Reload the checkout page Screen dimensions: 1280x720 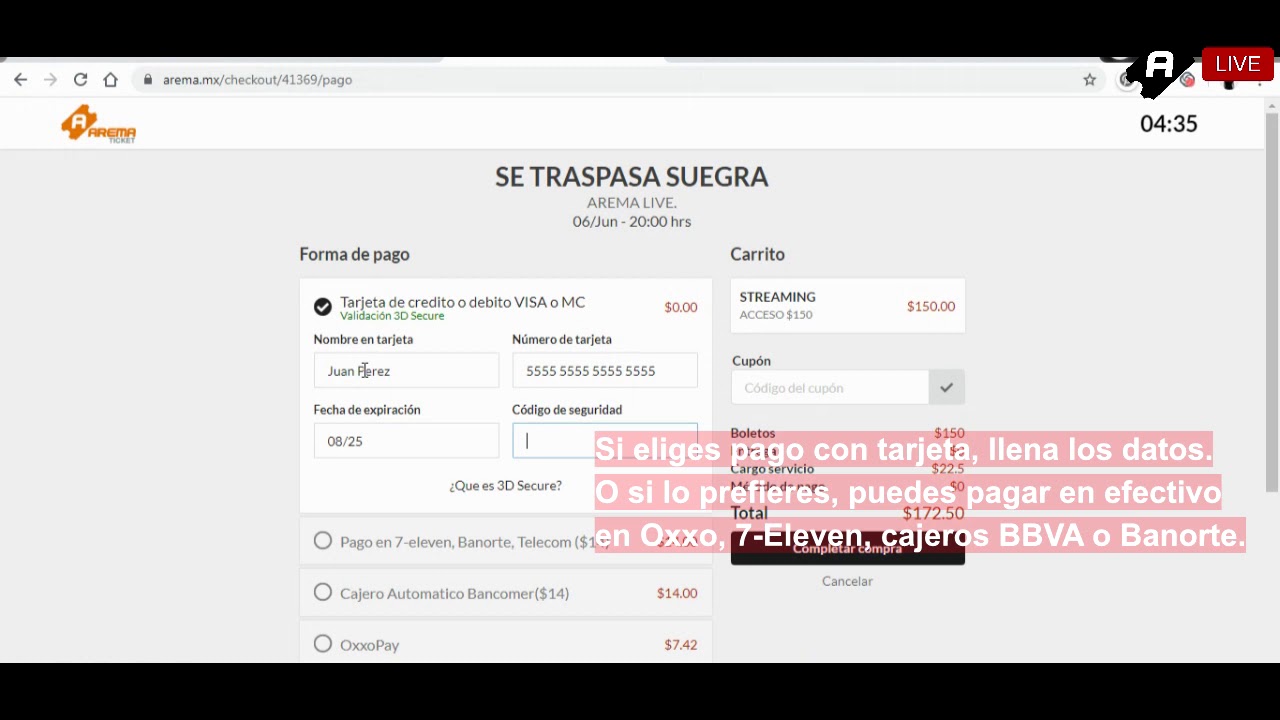[80, 80]
